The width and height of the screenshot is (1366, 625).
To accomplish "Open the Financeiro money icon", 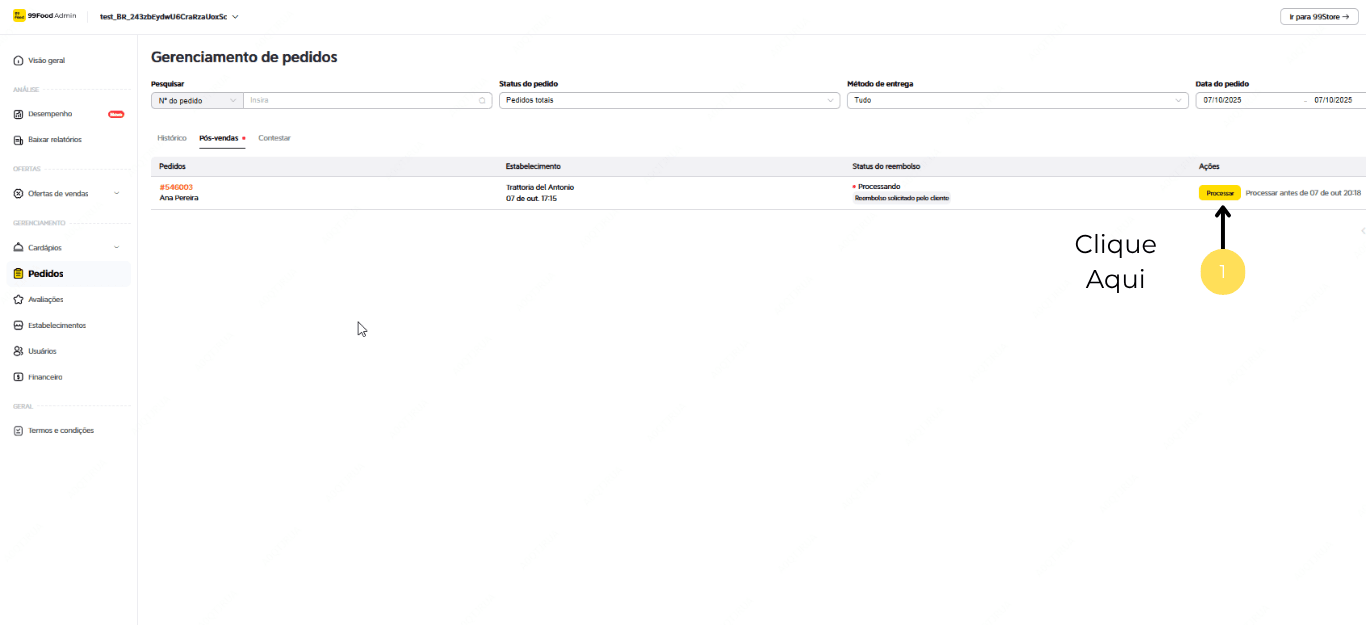I will point(18,377).
